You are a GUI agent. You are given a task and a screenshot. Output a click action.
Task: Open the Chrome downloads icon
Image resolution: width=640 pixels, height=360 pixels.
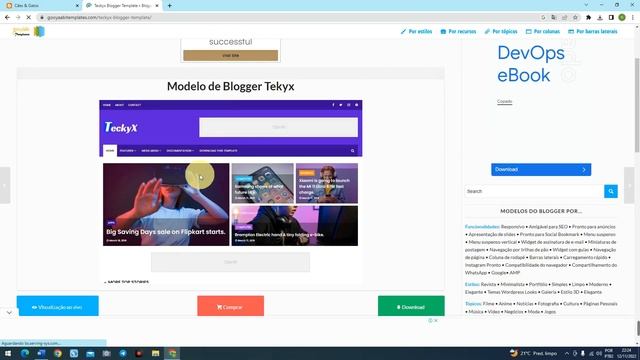600,18
